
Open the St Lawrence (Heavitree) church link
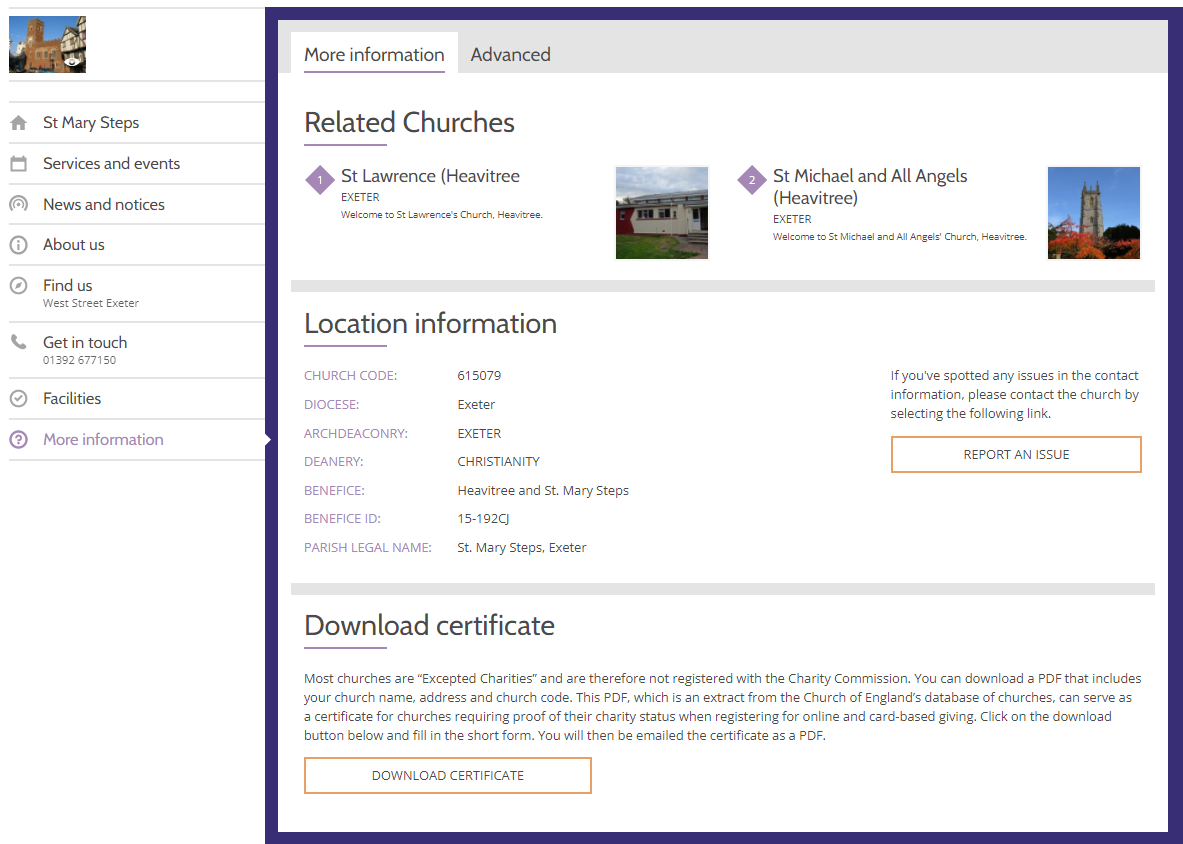[430, 175]
